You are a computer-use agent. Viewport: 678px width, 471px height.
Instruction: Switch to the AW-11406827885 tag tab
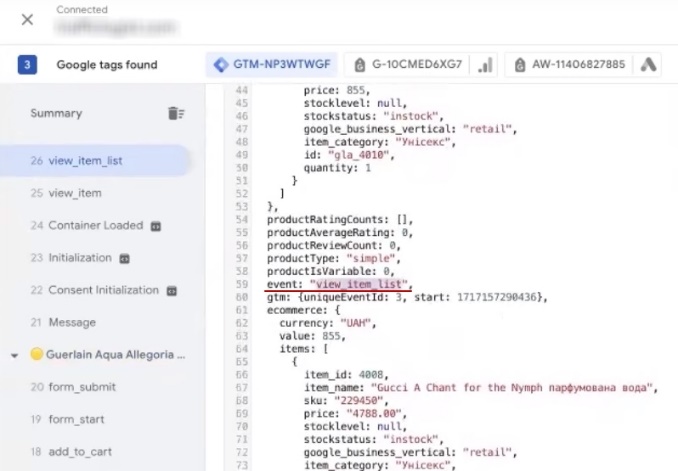(x=566, y=65)
